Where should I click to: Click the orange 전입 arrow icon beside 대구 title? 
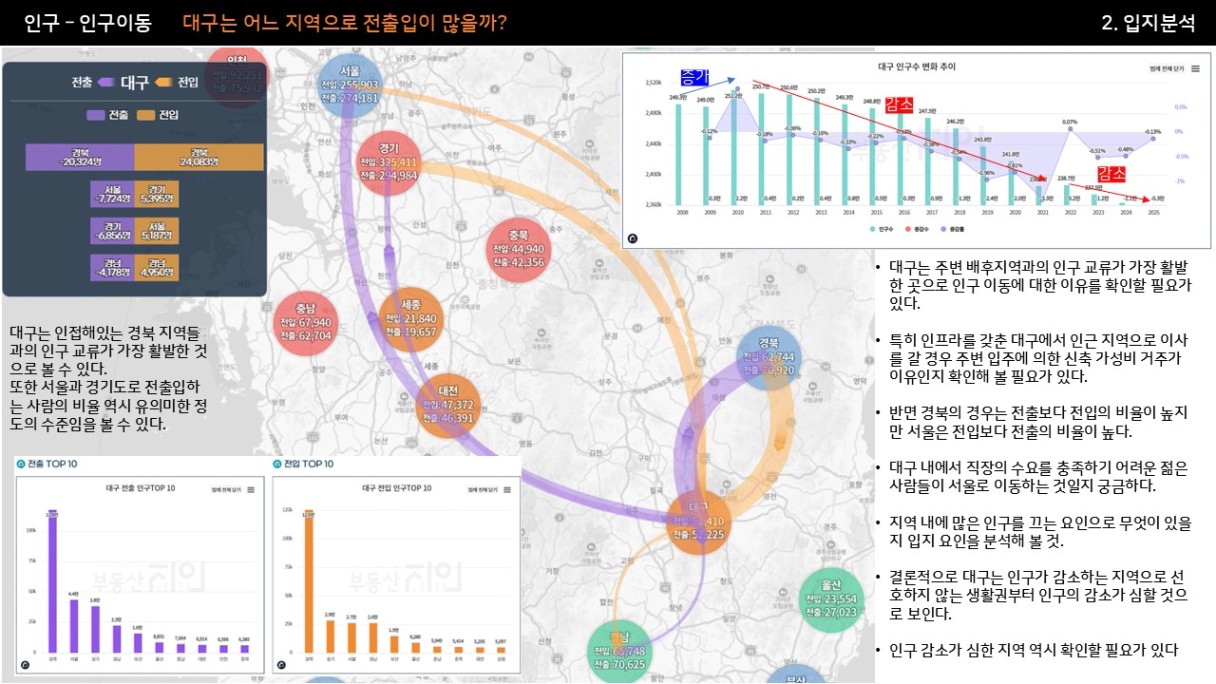coord(165,83)
